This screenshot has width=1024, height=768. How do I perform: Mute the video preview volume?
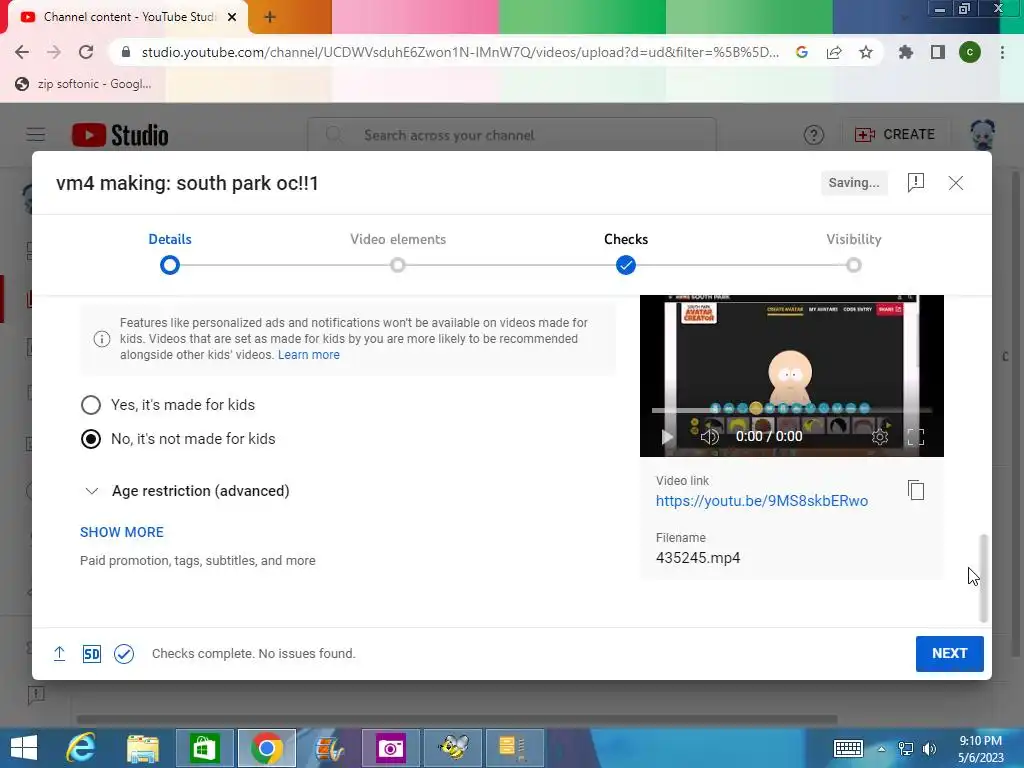coord(709,436)
